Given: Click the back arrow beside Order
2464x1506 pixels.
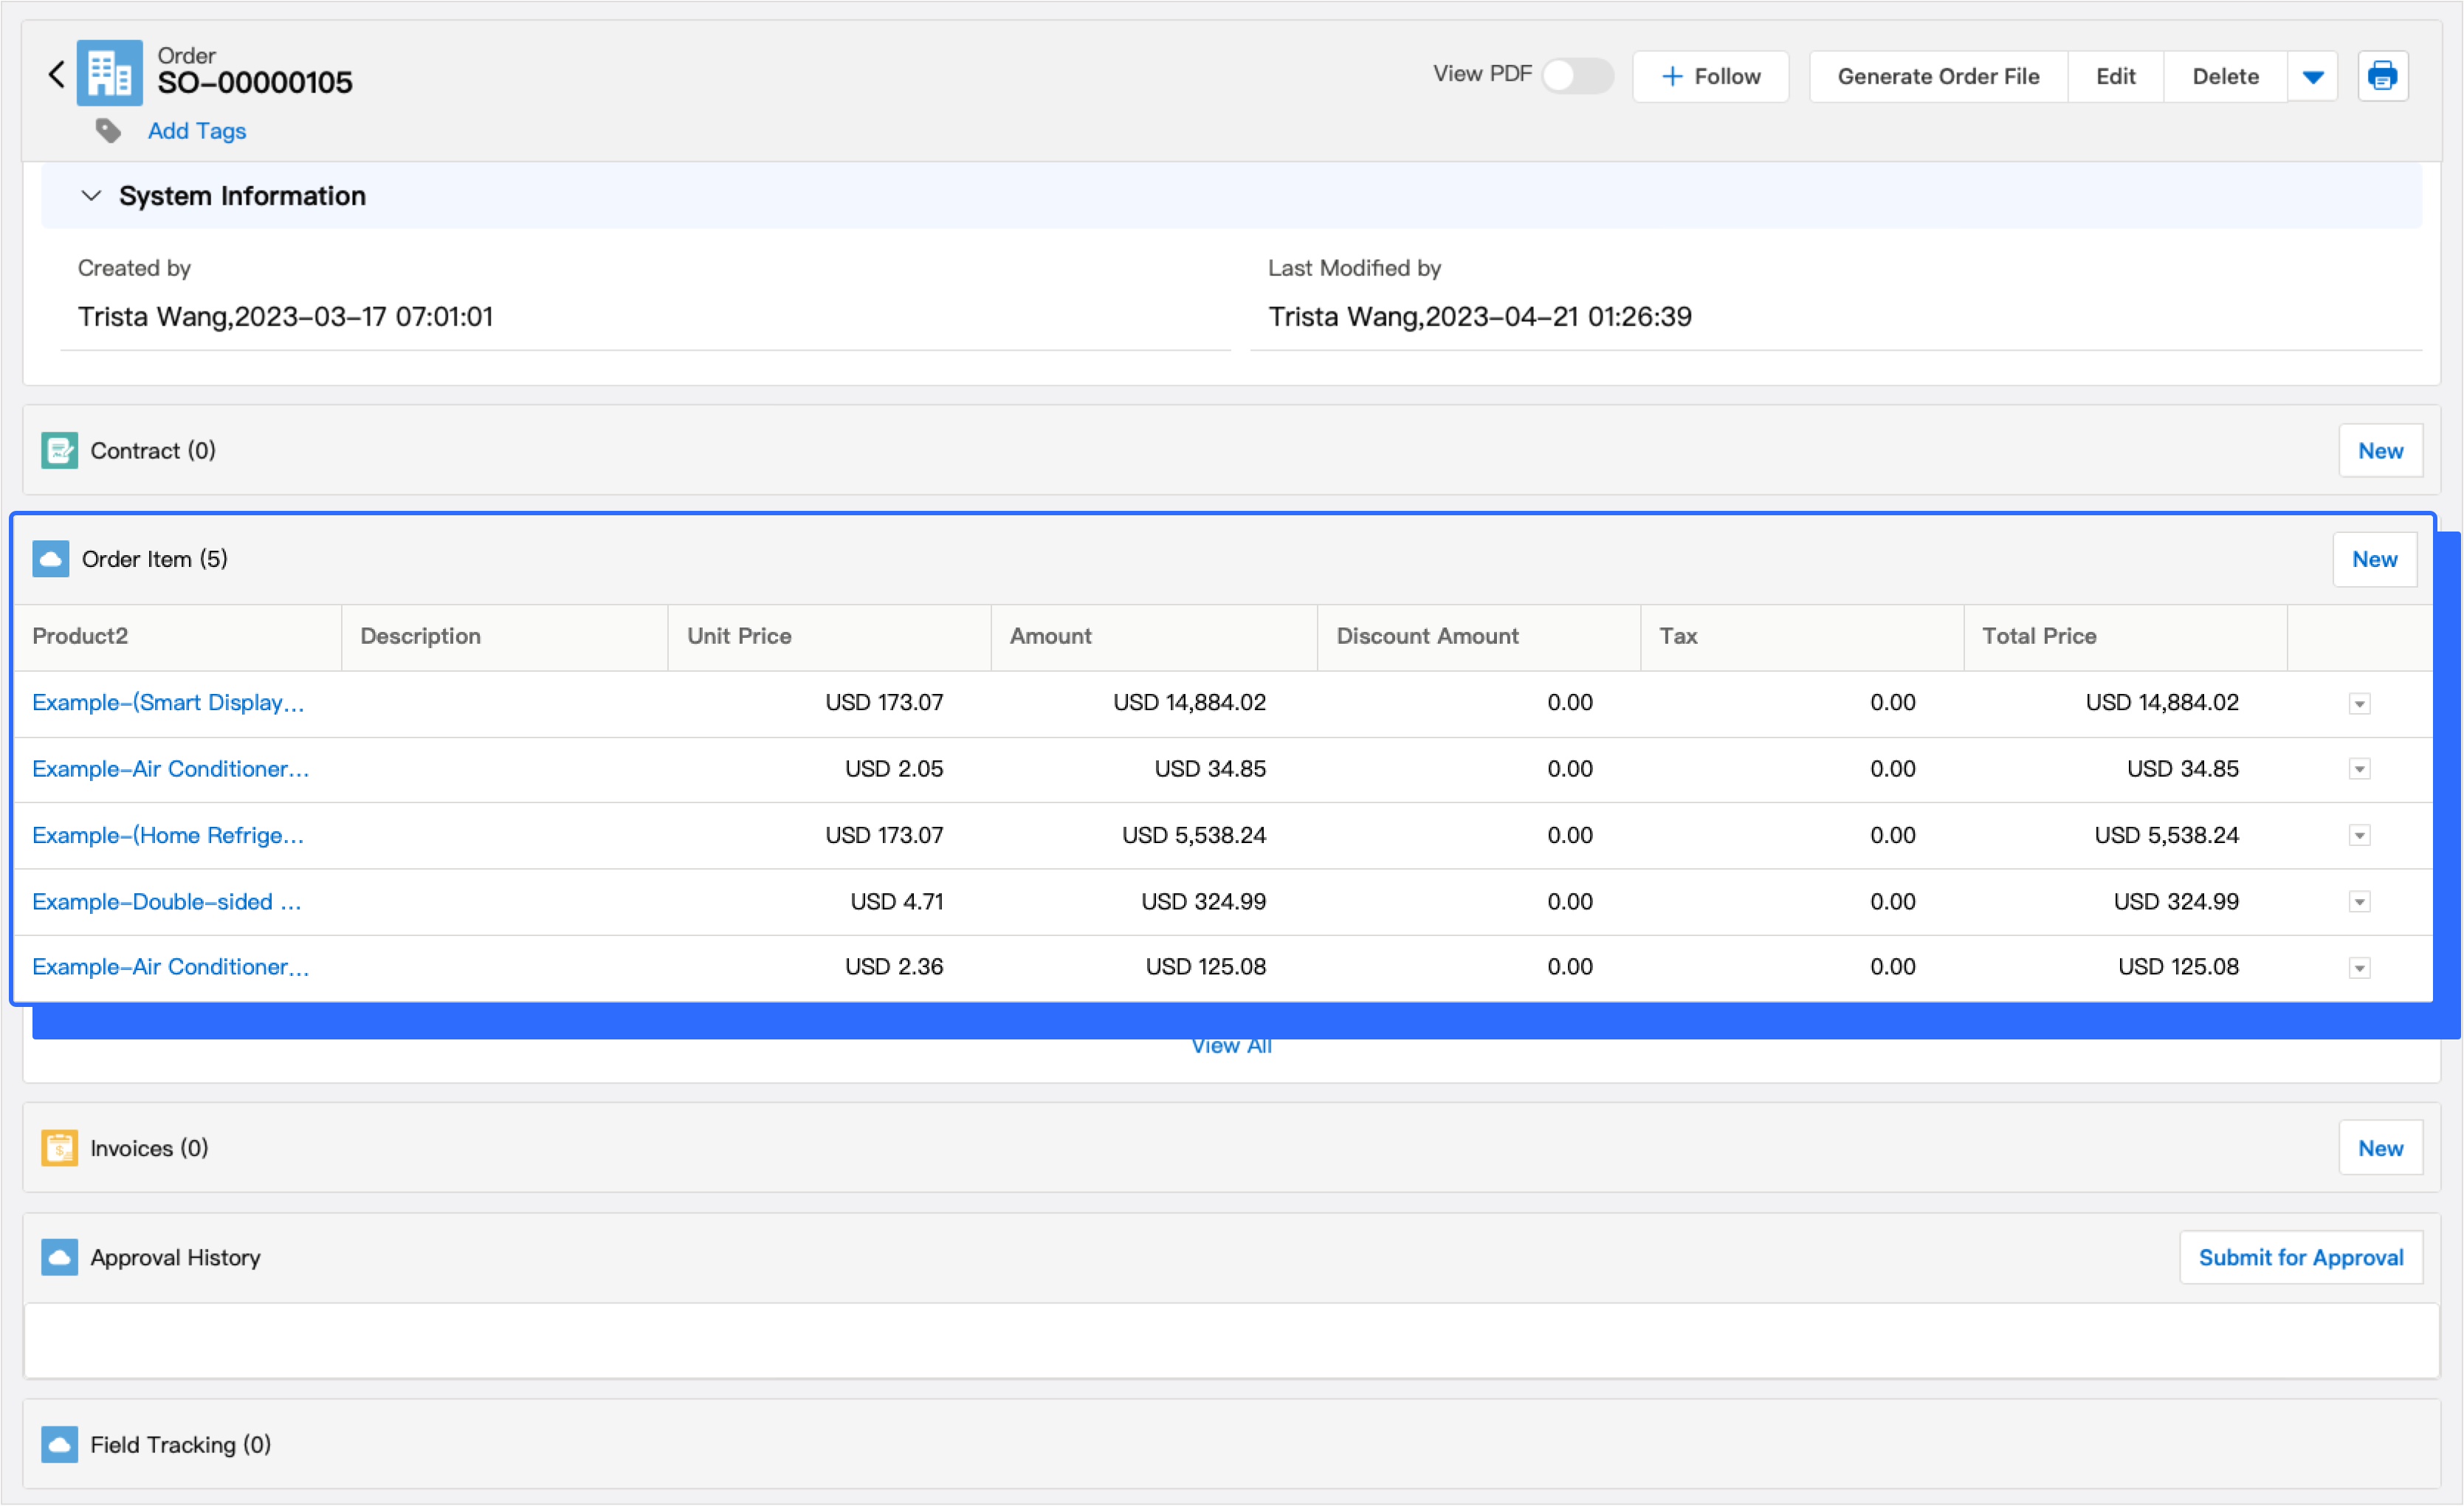Looking at the screenshot, I should tap(57, 74).
